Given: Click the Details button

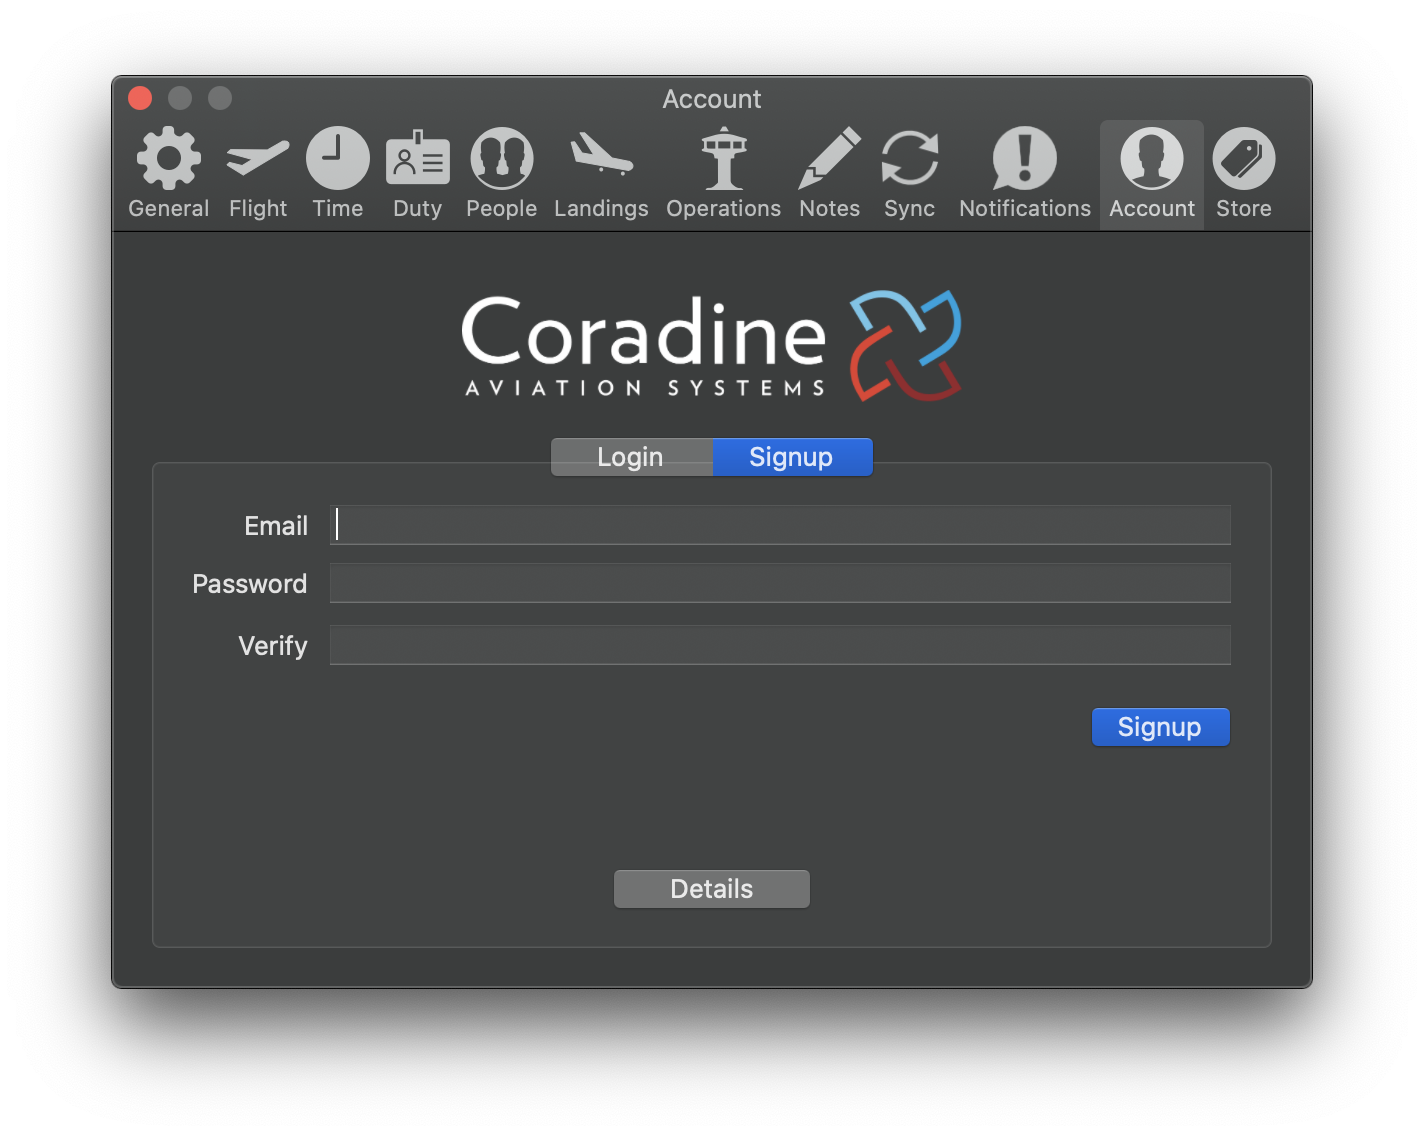Looking at the screenshot, I should [x=712, y=889].
